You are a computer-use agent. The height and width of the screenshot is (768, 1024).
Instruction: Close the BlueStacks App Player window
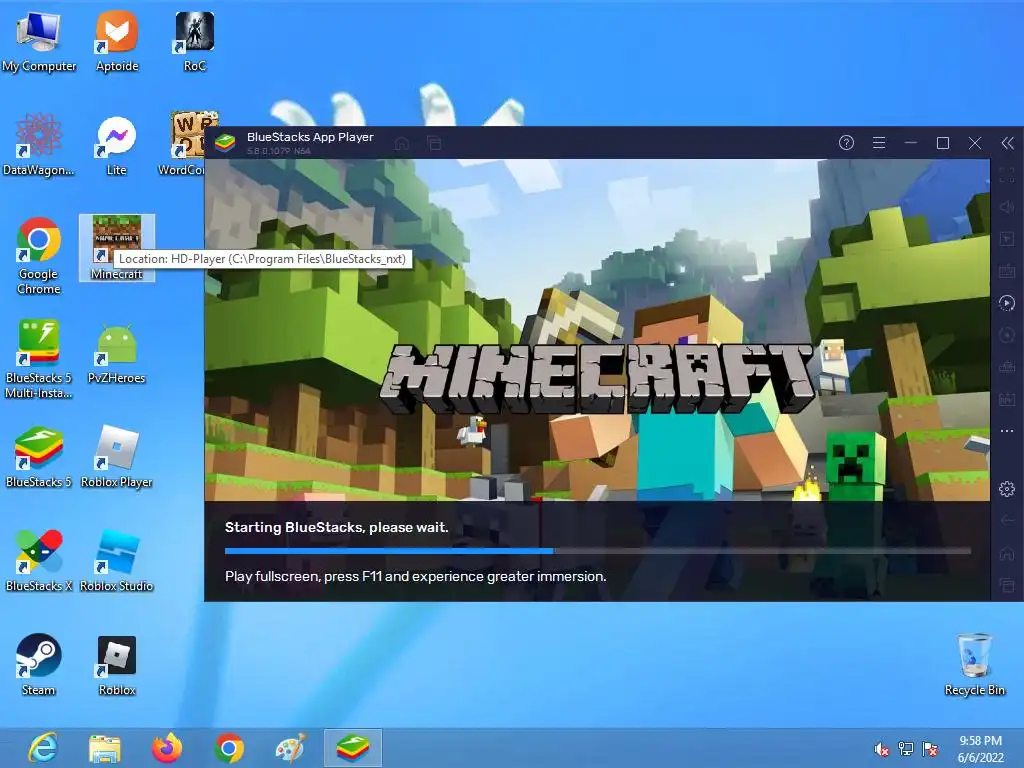[974, 142]
